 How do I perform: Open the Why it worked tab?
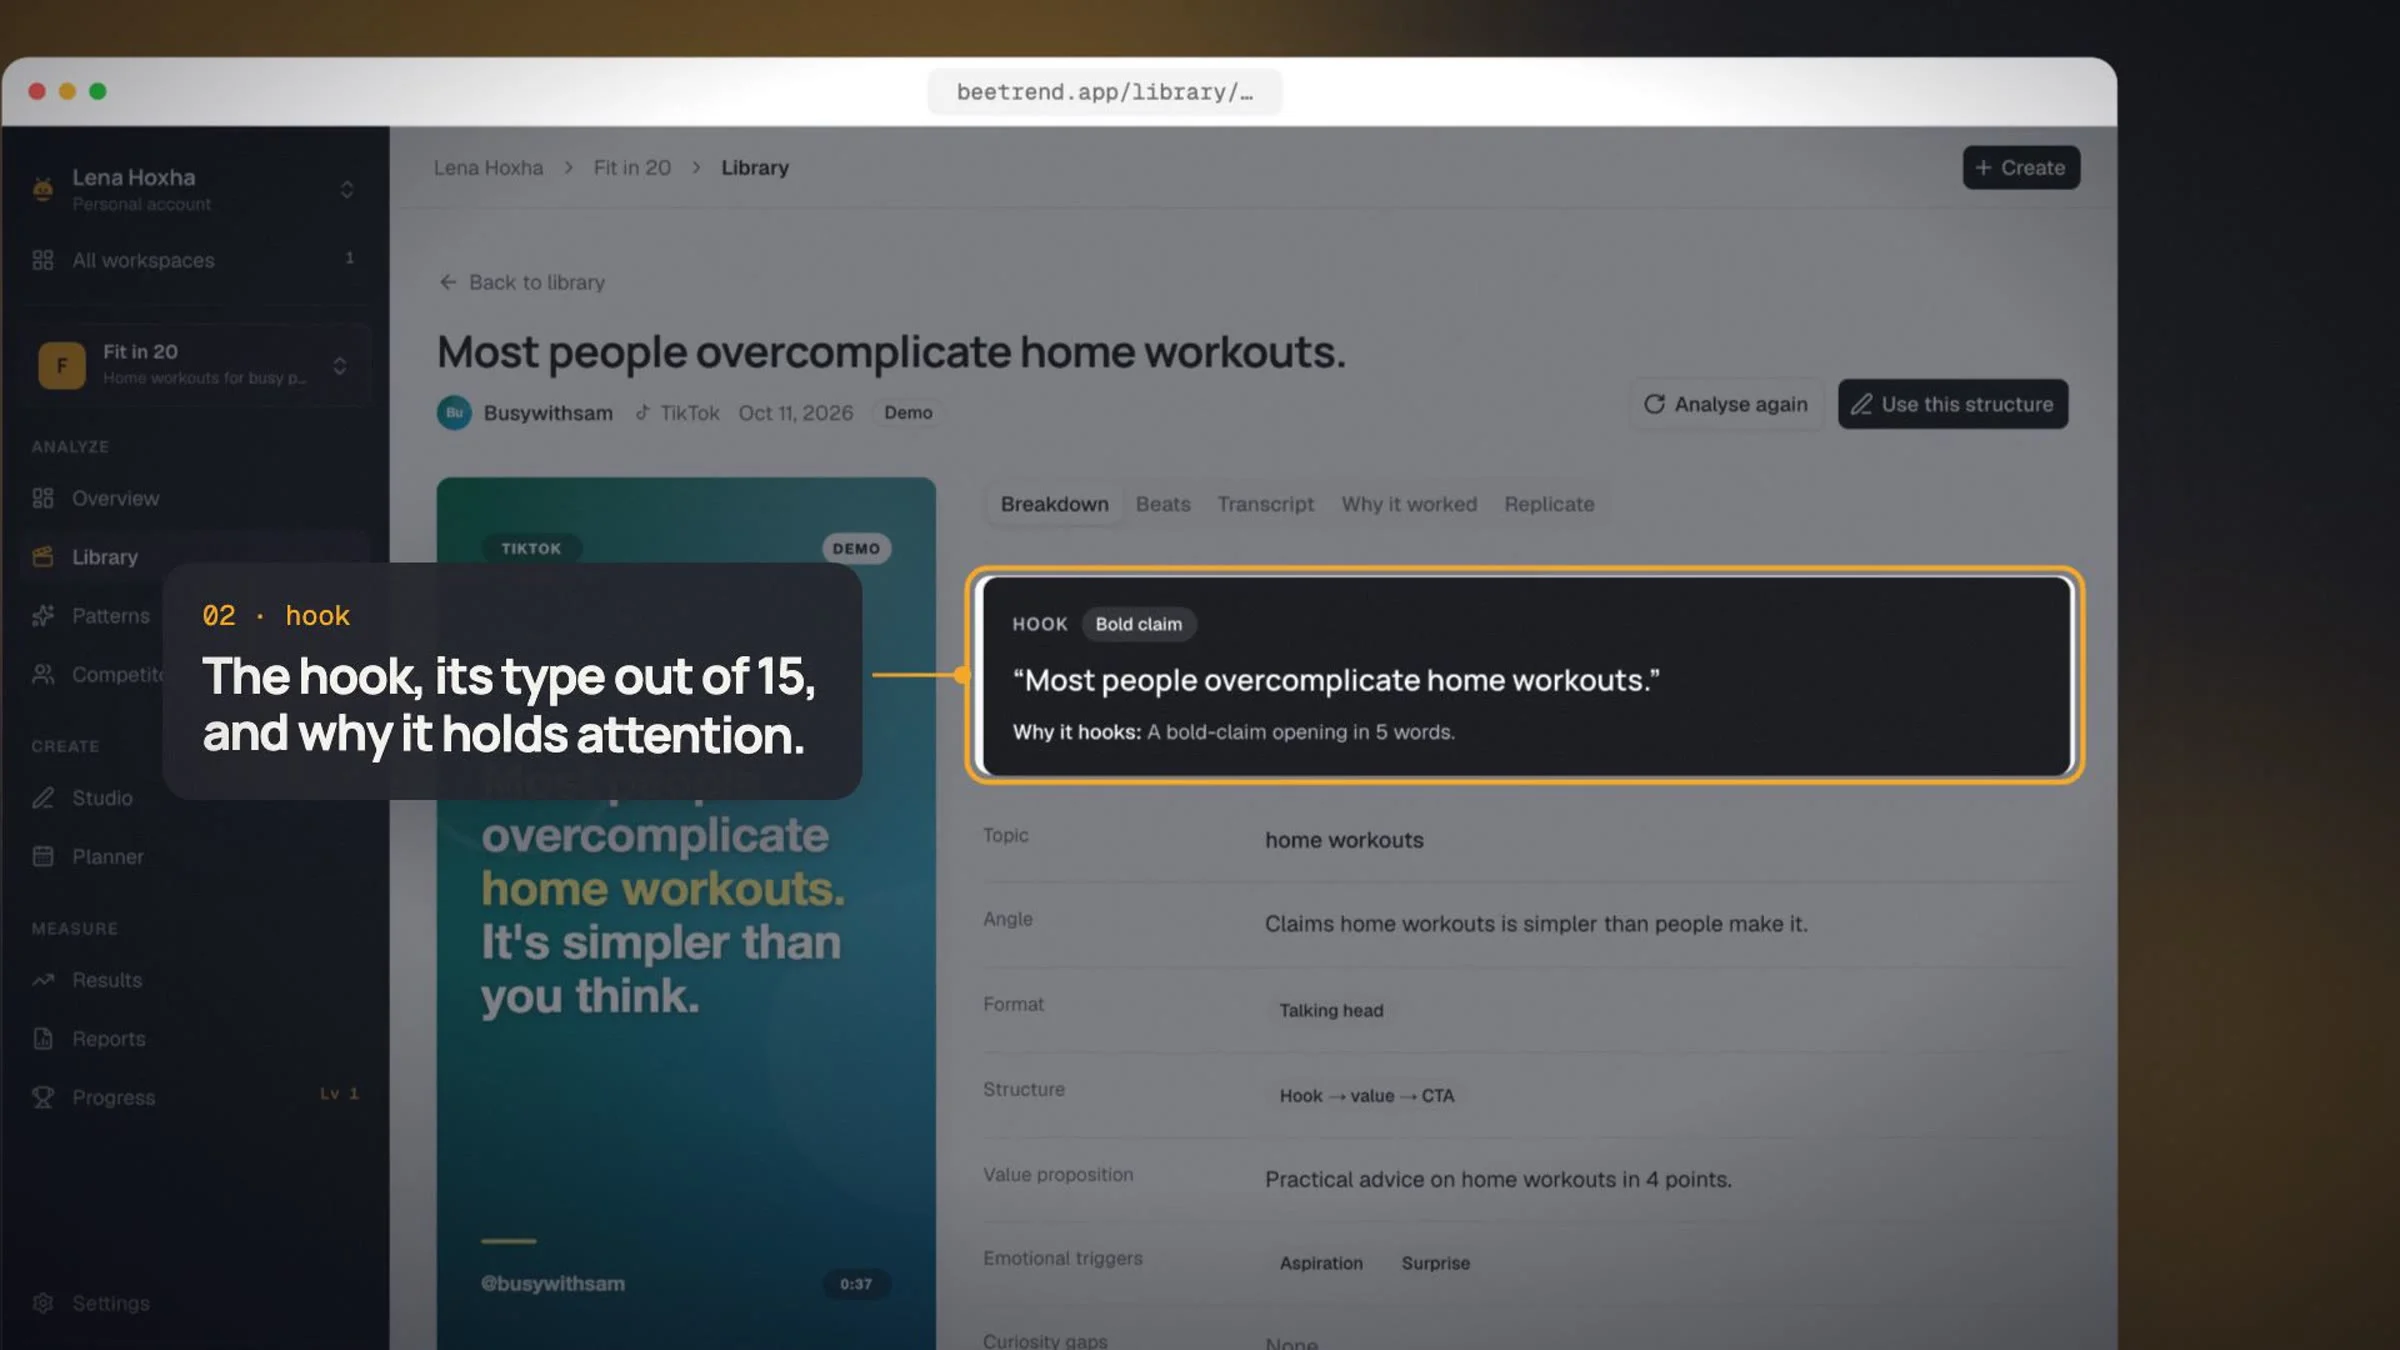point(1409,504)
